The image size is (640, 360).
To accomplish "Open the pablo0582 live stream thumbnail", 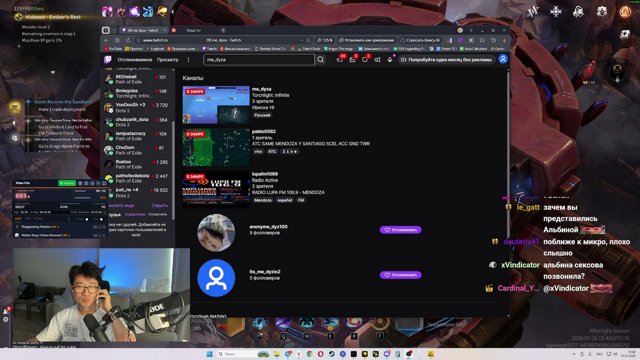I will (x=216, y=147).
